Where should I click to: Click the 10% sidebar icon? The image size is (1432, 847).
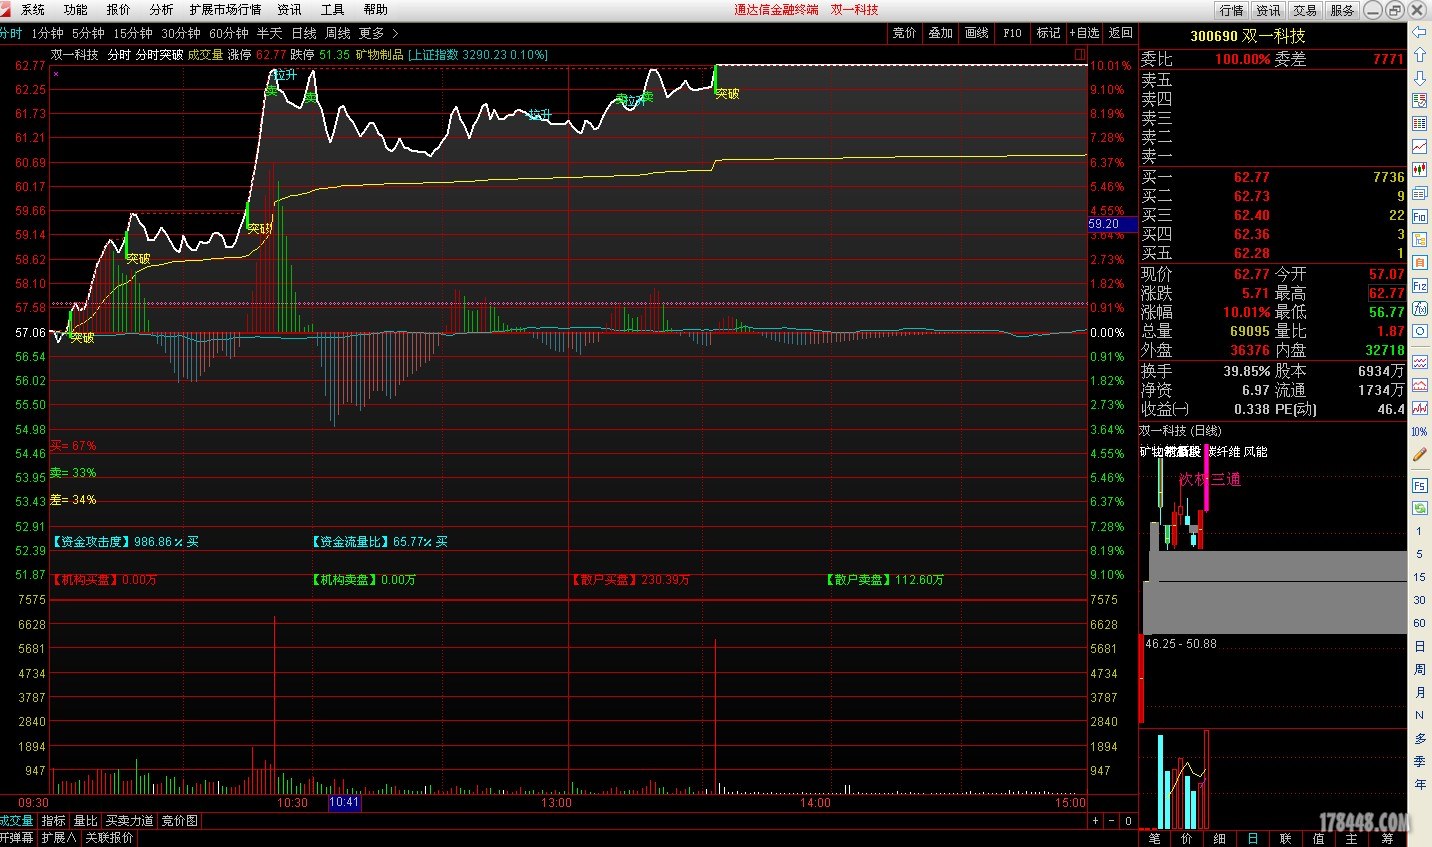1419,432
